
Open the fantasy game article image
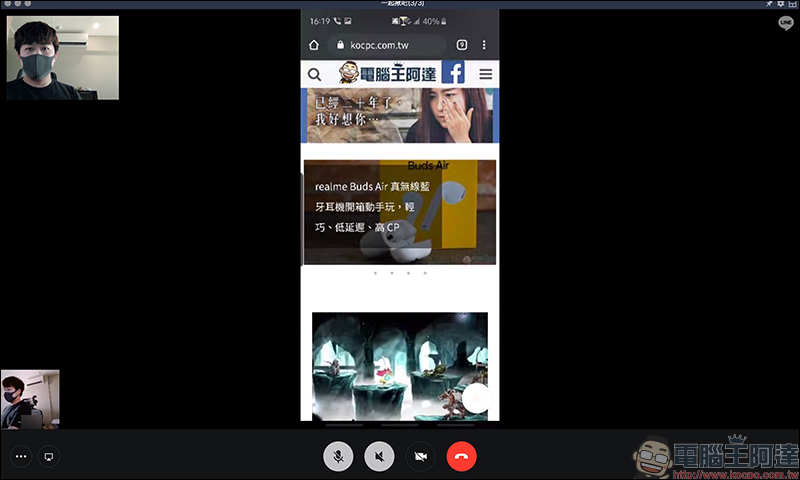point(400,366)
